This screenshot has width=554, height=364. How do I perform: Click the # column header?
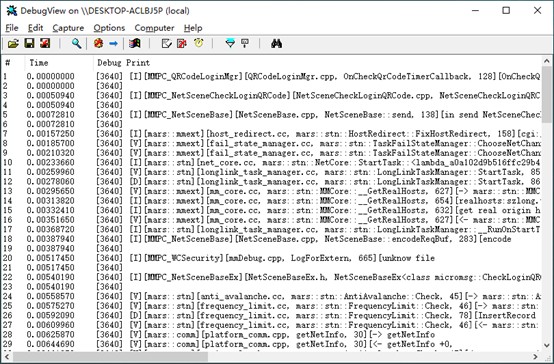(x=13, y=63)
